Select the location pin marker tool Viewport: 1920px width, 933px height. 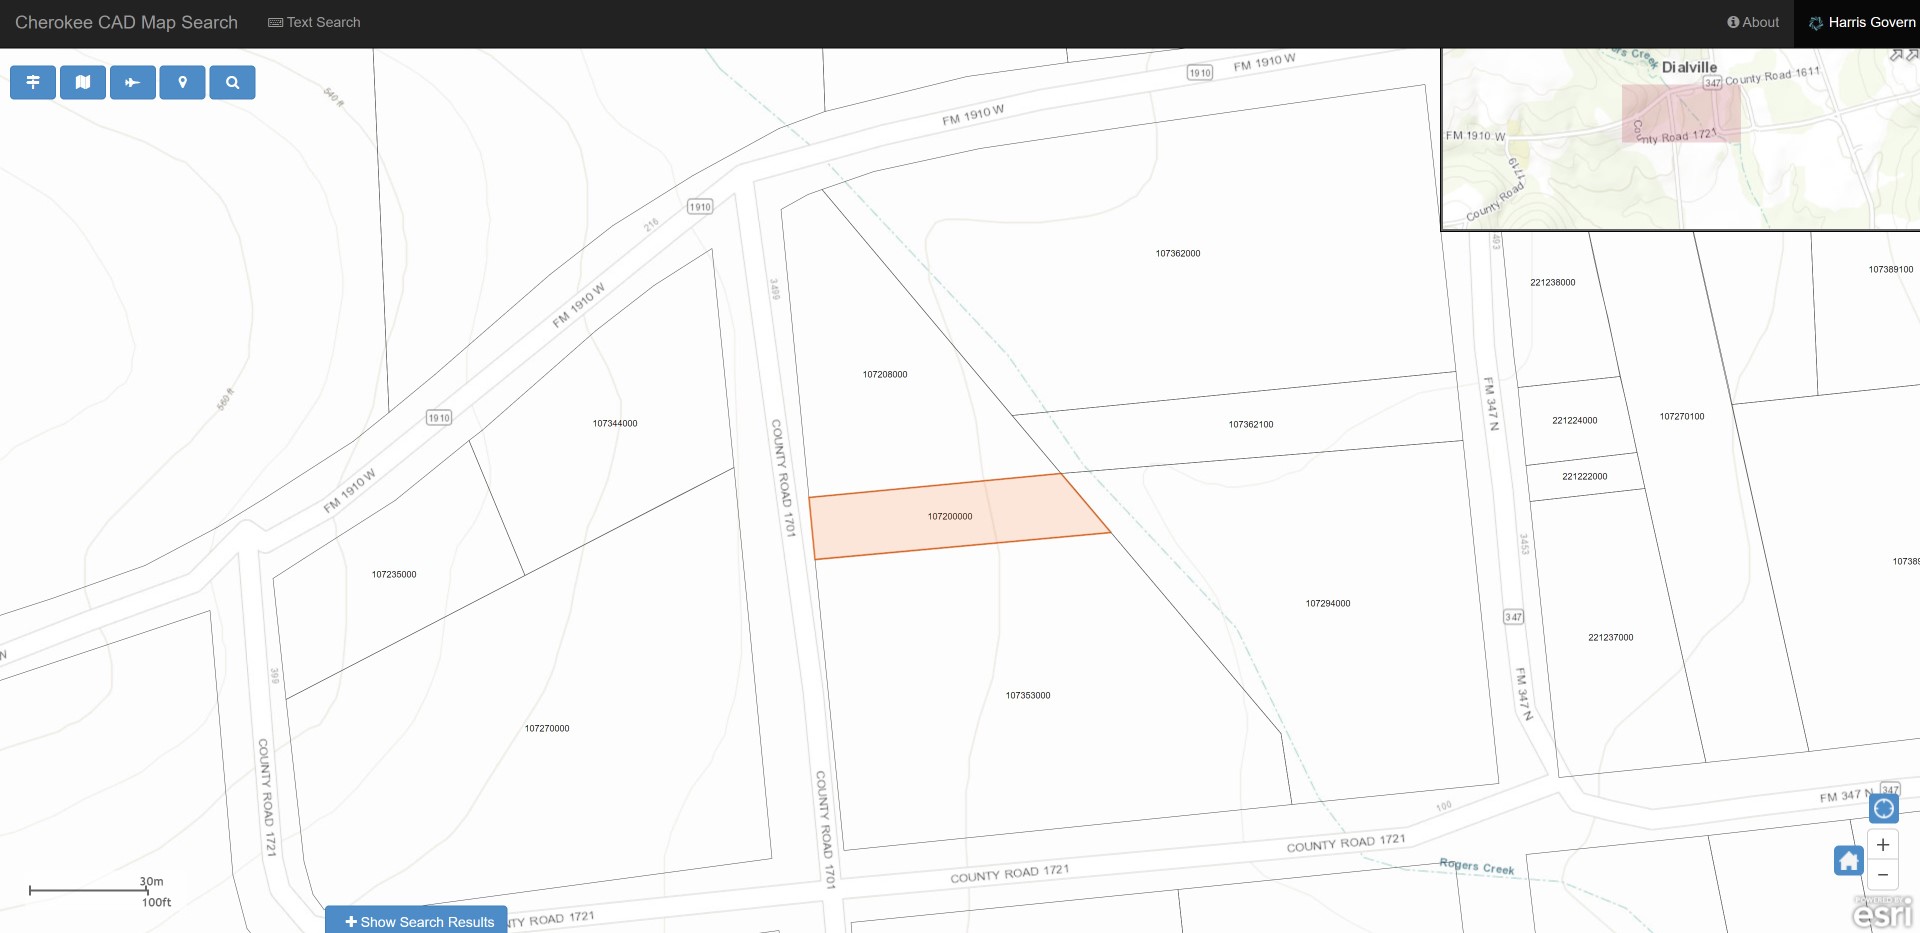click(x=182, y=82)
